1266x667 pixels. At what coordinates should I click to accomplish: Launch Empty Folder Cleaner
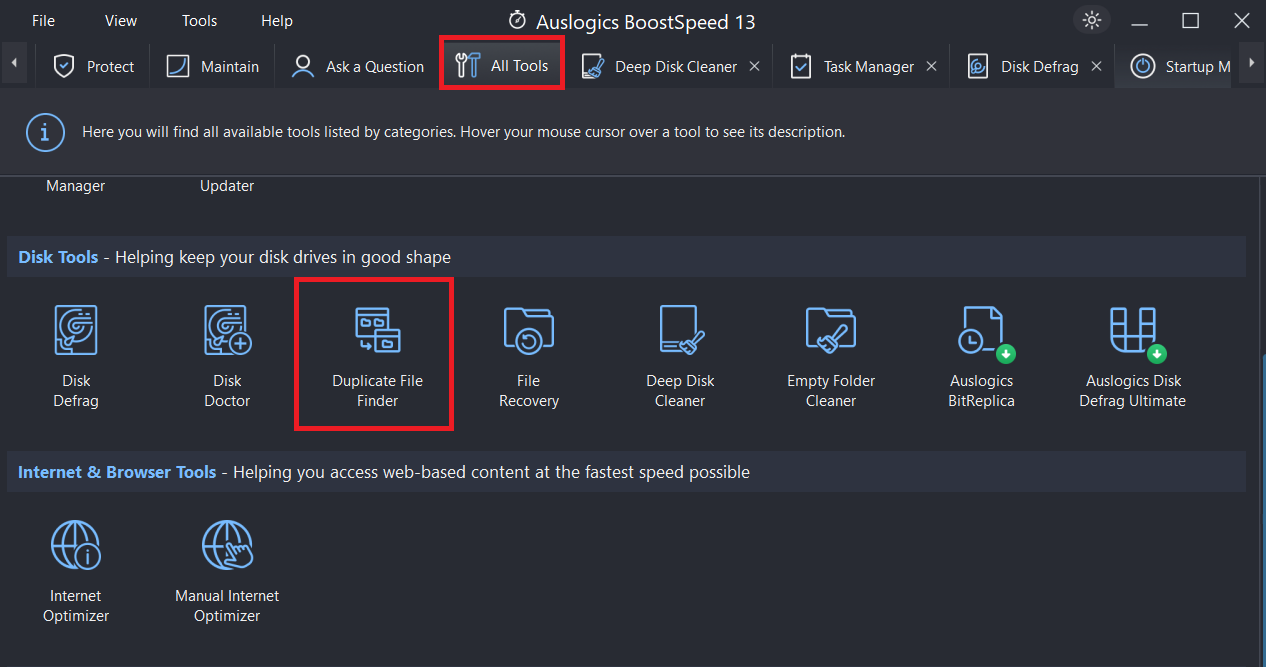(x=831, y=357)
